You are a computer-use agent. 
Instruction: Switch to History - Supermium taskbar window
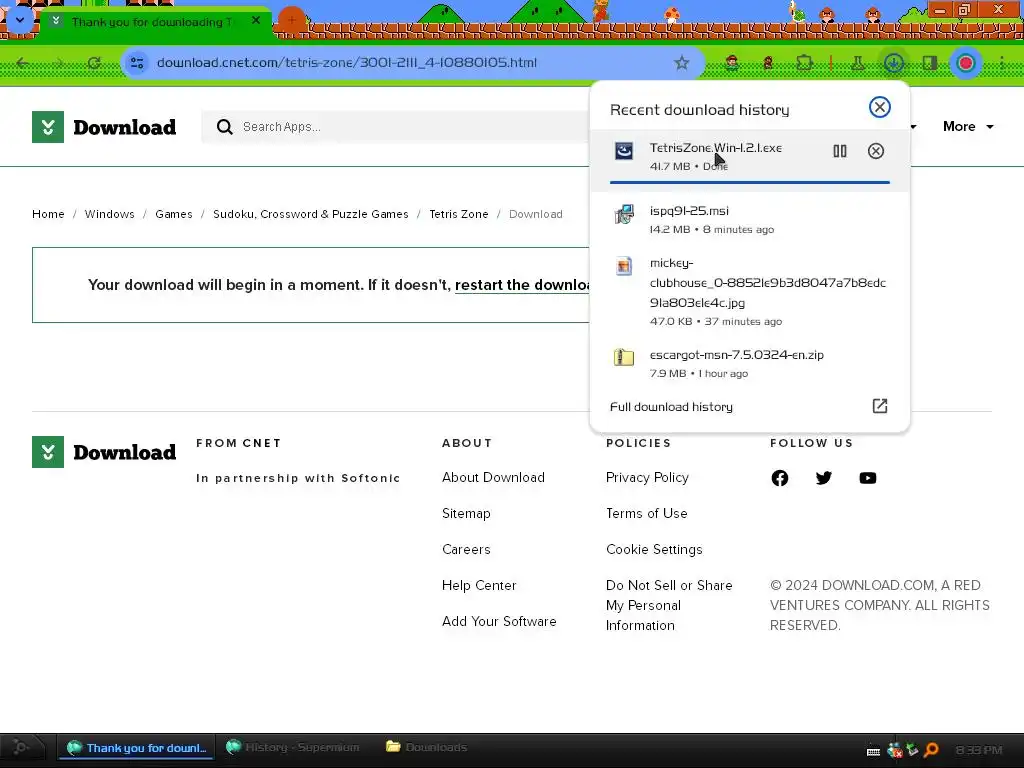tap(293, 747)
